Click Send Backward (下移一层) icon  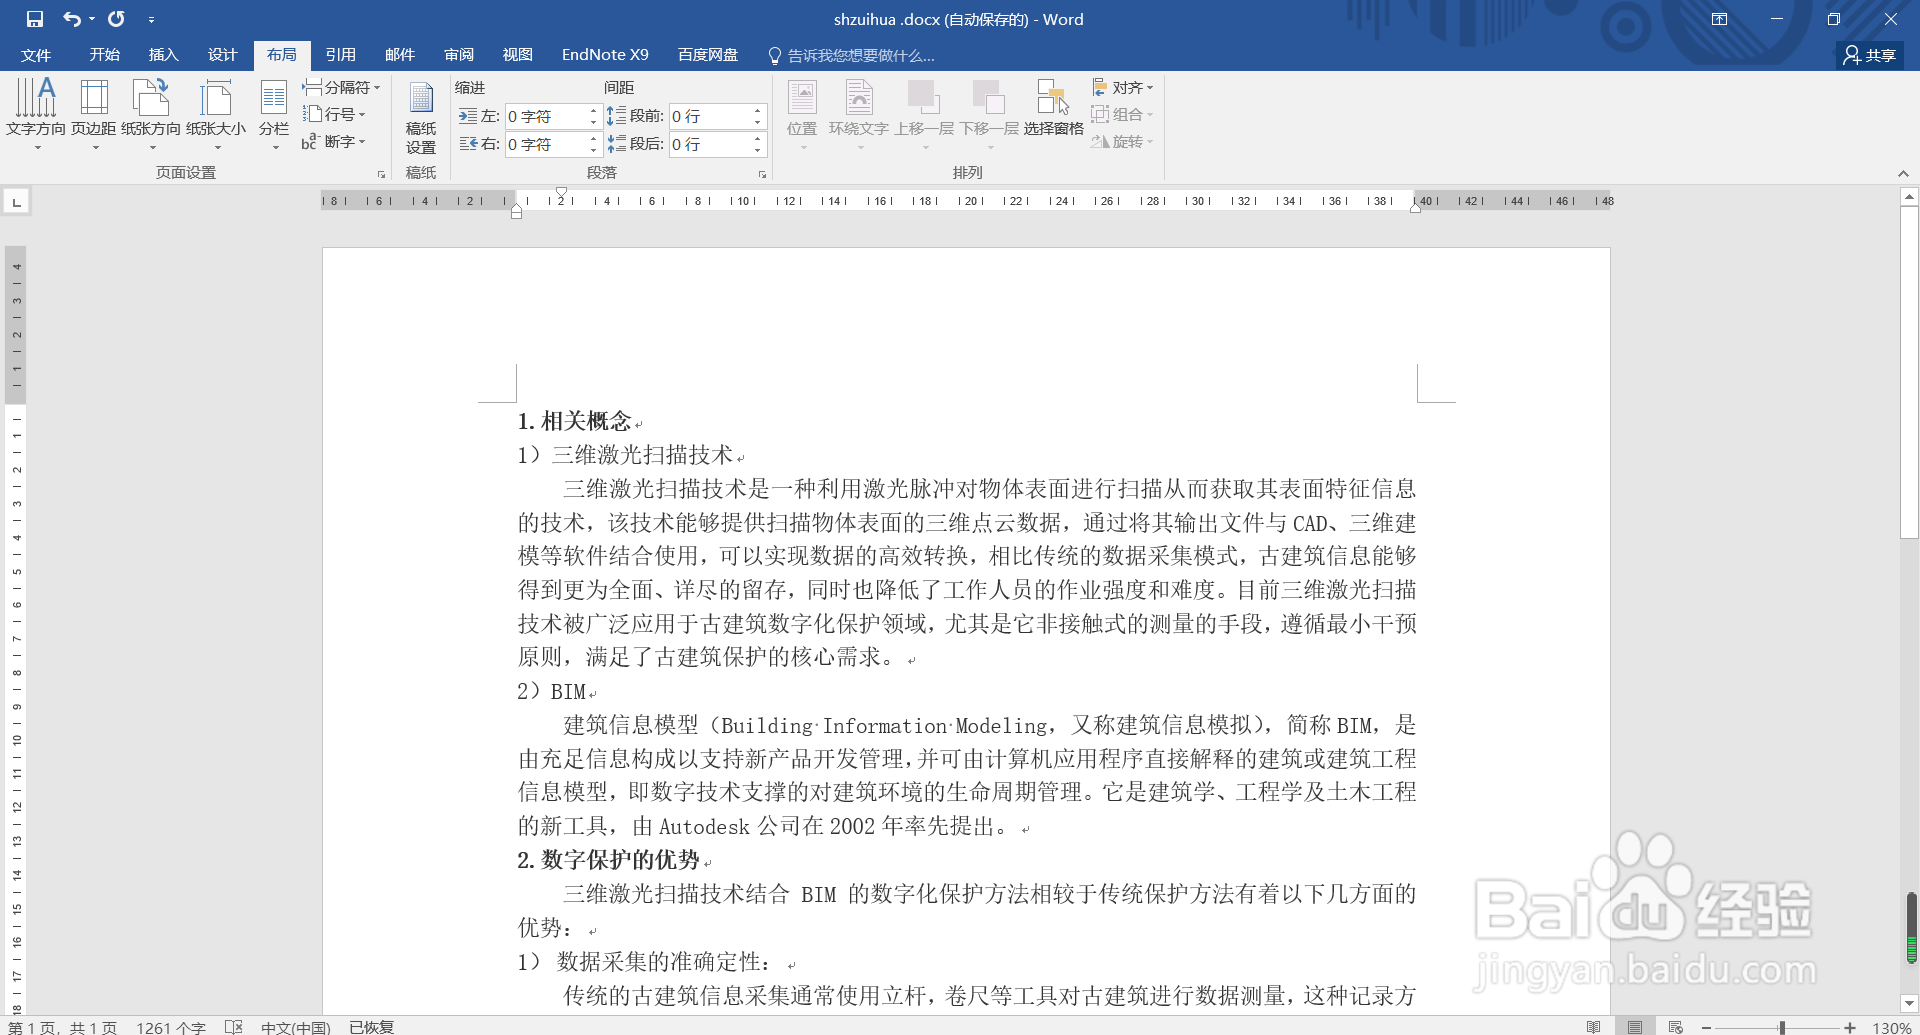pyautogui.click(x=989, y=114)
